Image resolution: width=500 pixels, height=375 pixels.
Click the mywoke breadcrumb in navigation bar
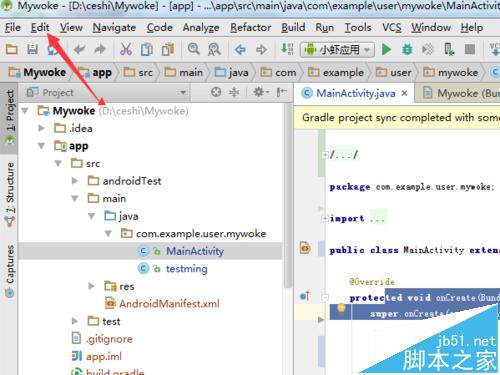(x=451, y=72)
